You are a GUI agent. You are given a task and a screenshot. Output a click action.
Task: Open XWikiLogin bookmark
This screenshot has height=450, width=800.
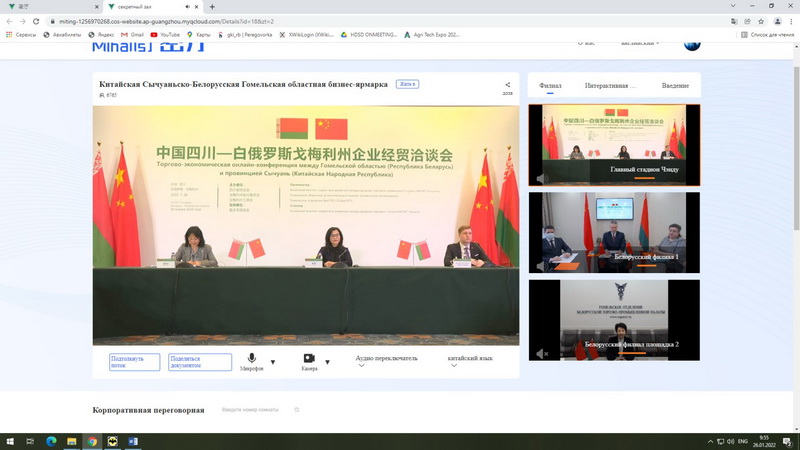[306, 35]
